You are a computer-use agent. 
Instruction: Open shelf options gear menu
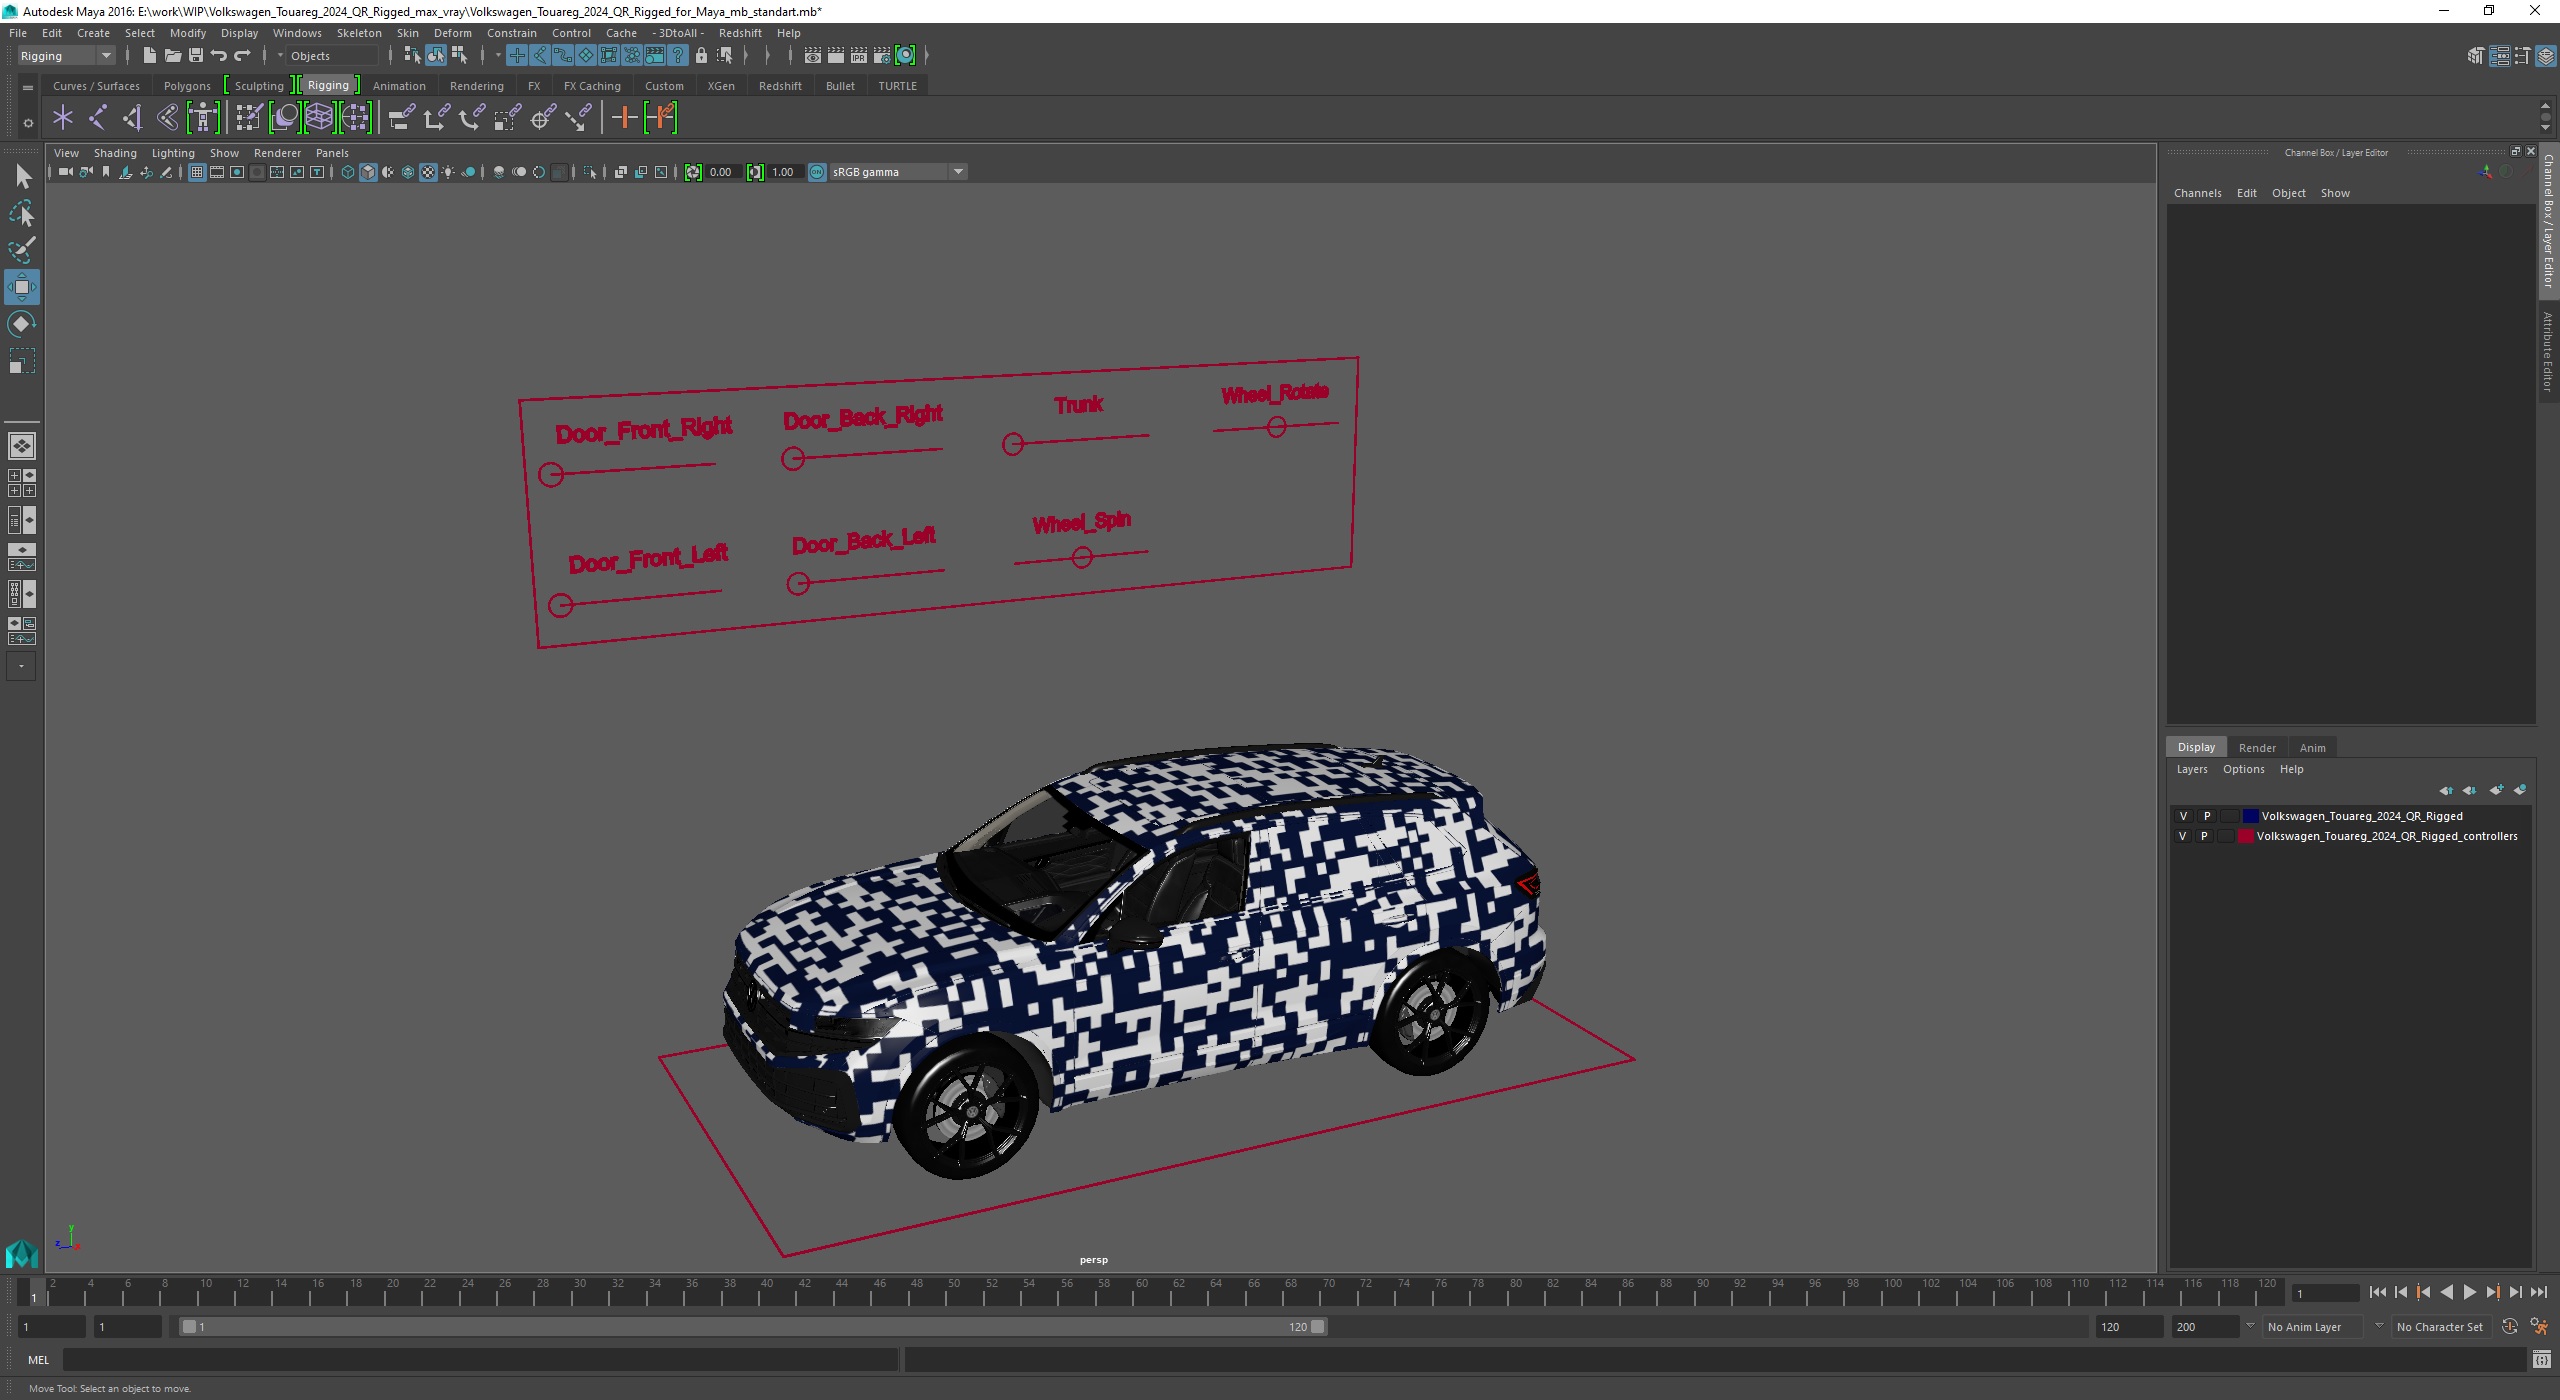click(x=27, y=123)
